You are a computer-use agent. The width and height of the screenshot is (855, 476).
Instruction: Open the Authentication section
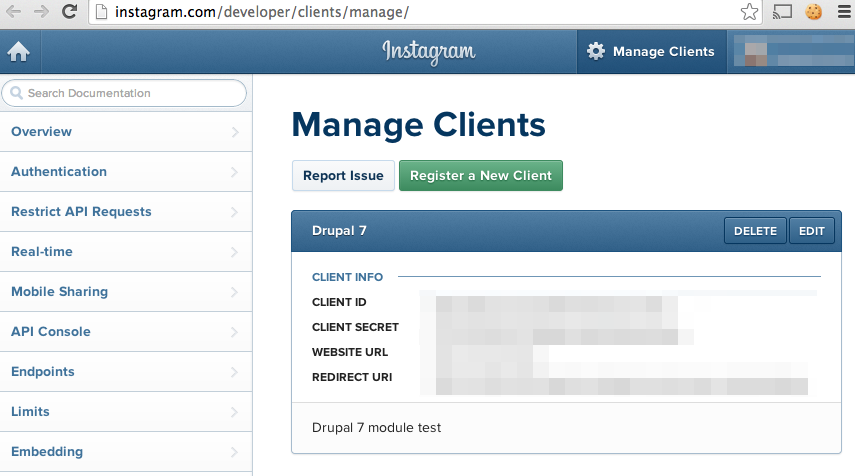point(126,172)
